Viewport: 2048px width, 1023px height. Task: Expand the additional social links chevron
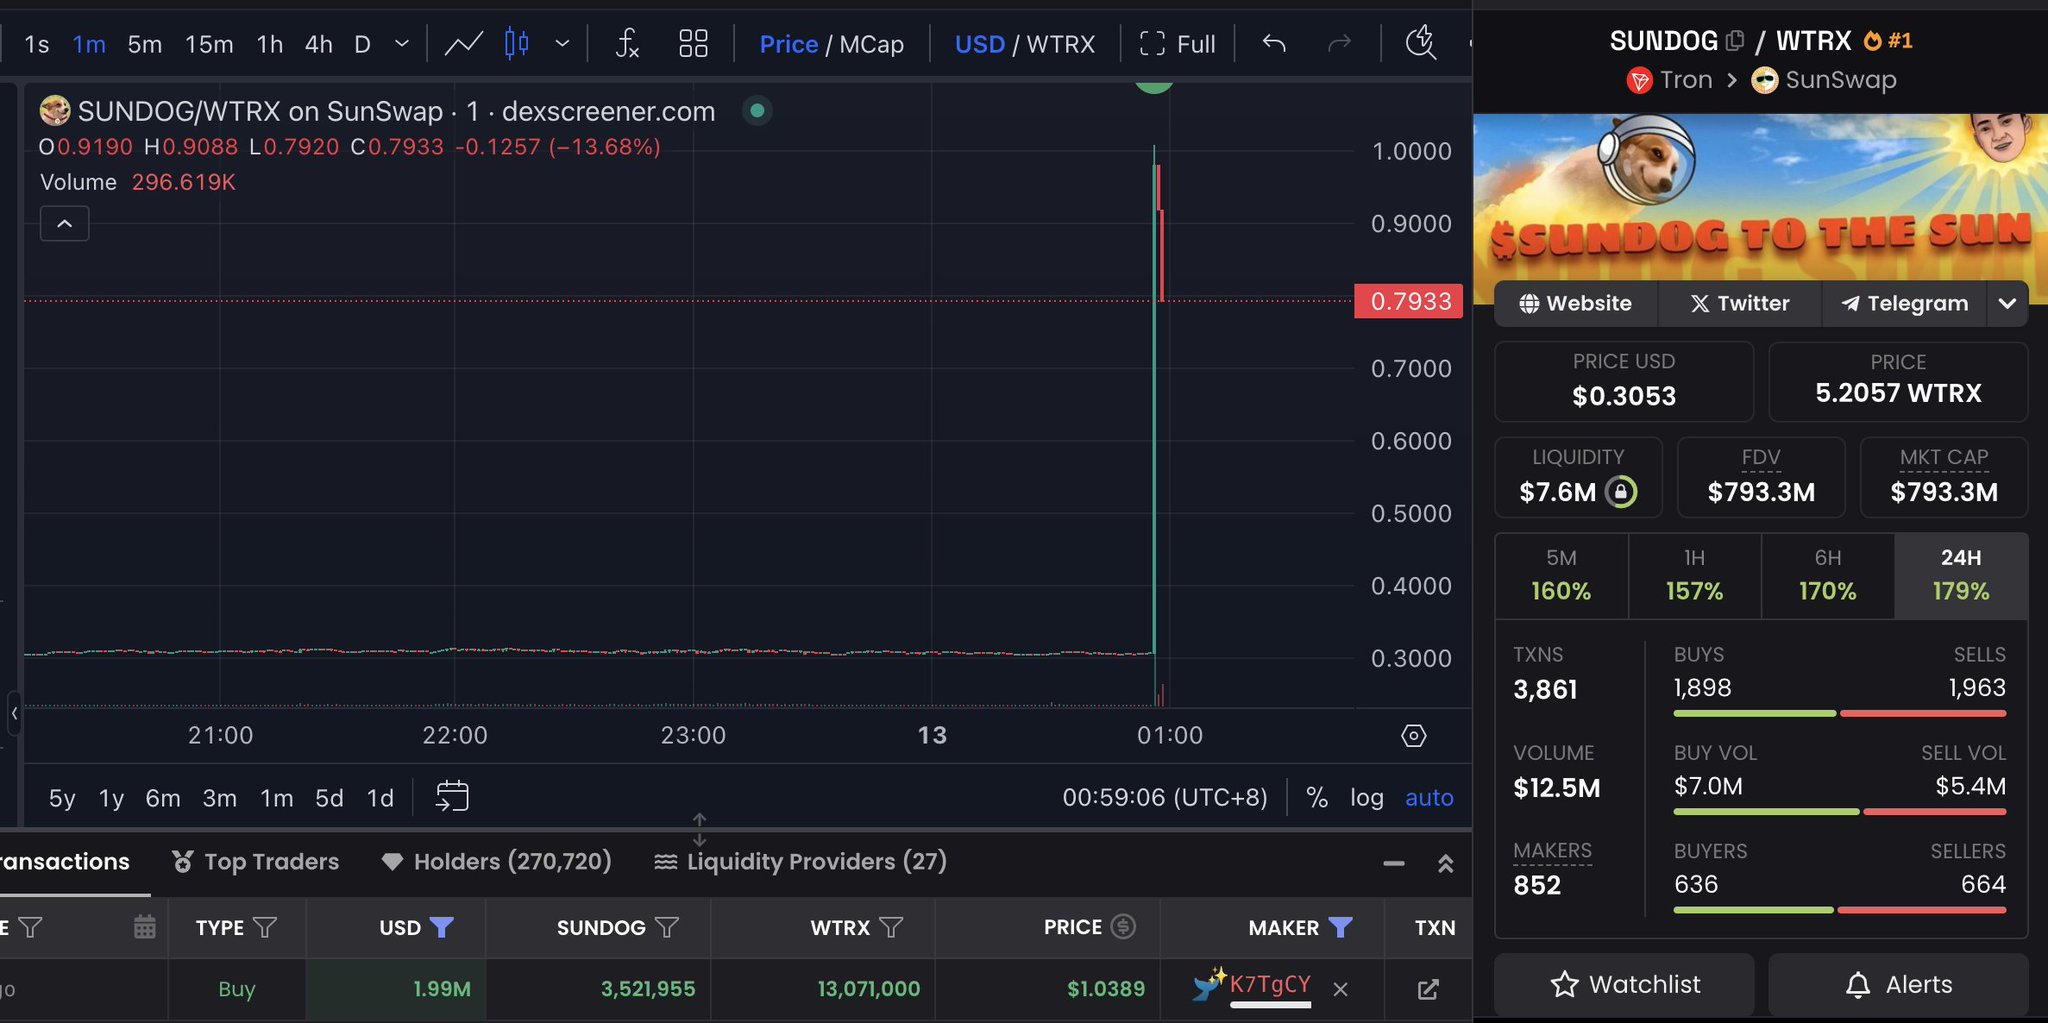click(2006, 304)
